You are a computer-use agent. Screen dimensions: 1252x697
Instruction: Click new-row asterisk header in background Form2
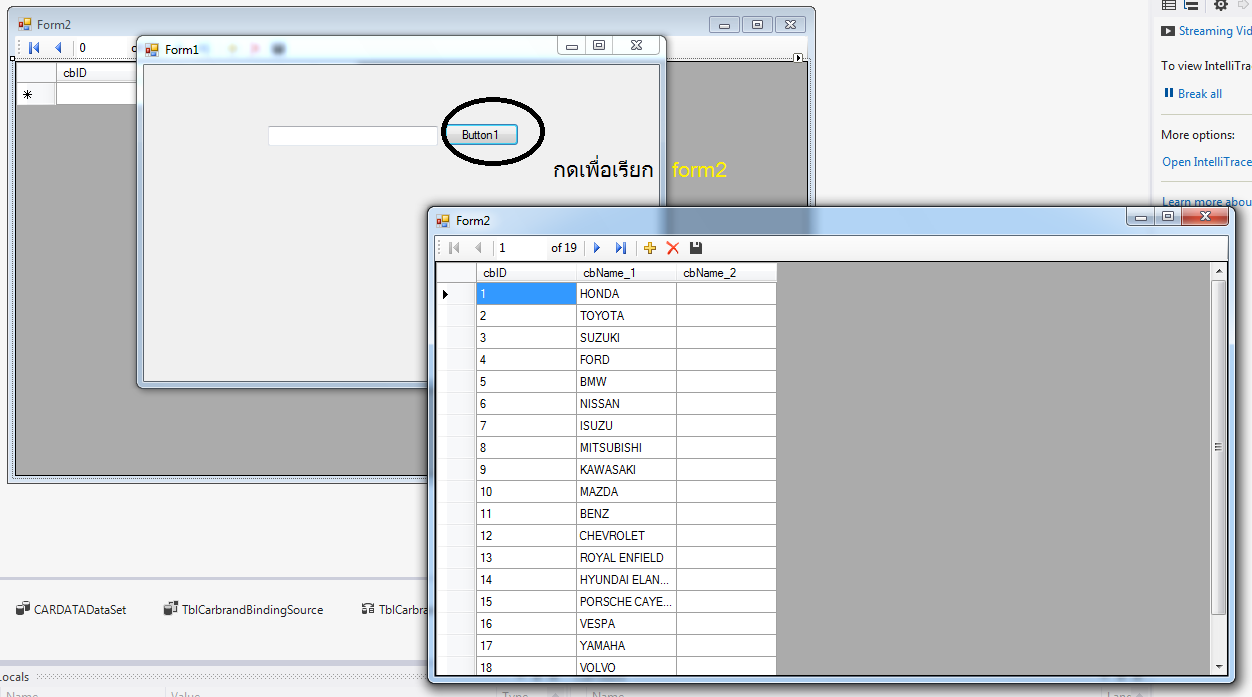pos(36,94)
